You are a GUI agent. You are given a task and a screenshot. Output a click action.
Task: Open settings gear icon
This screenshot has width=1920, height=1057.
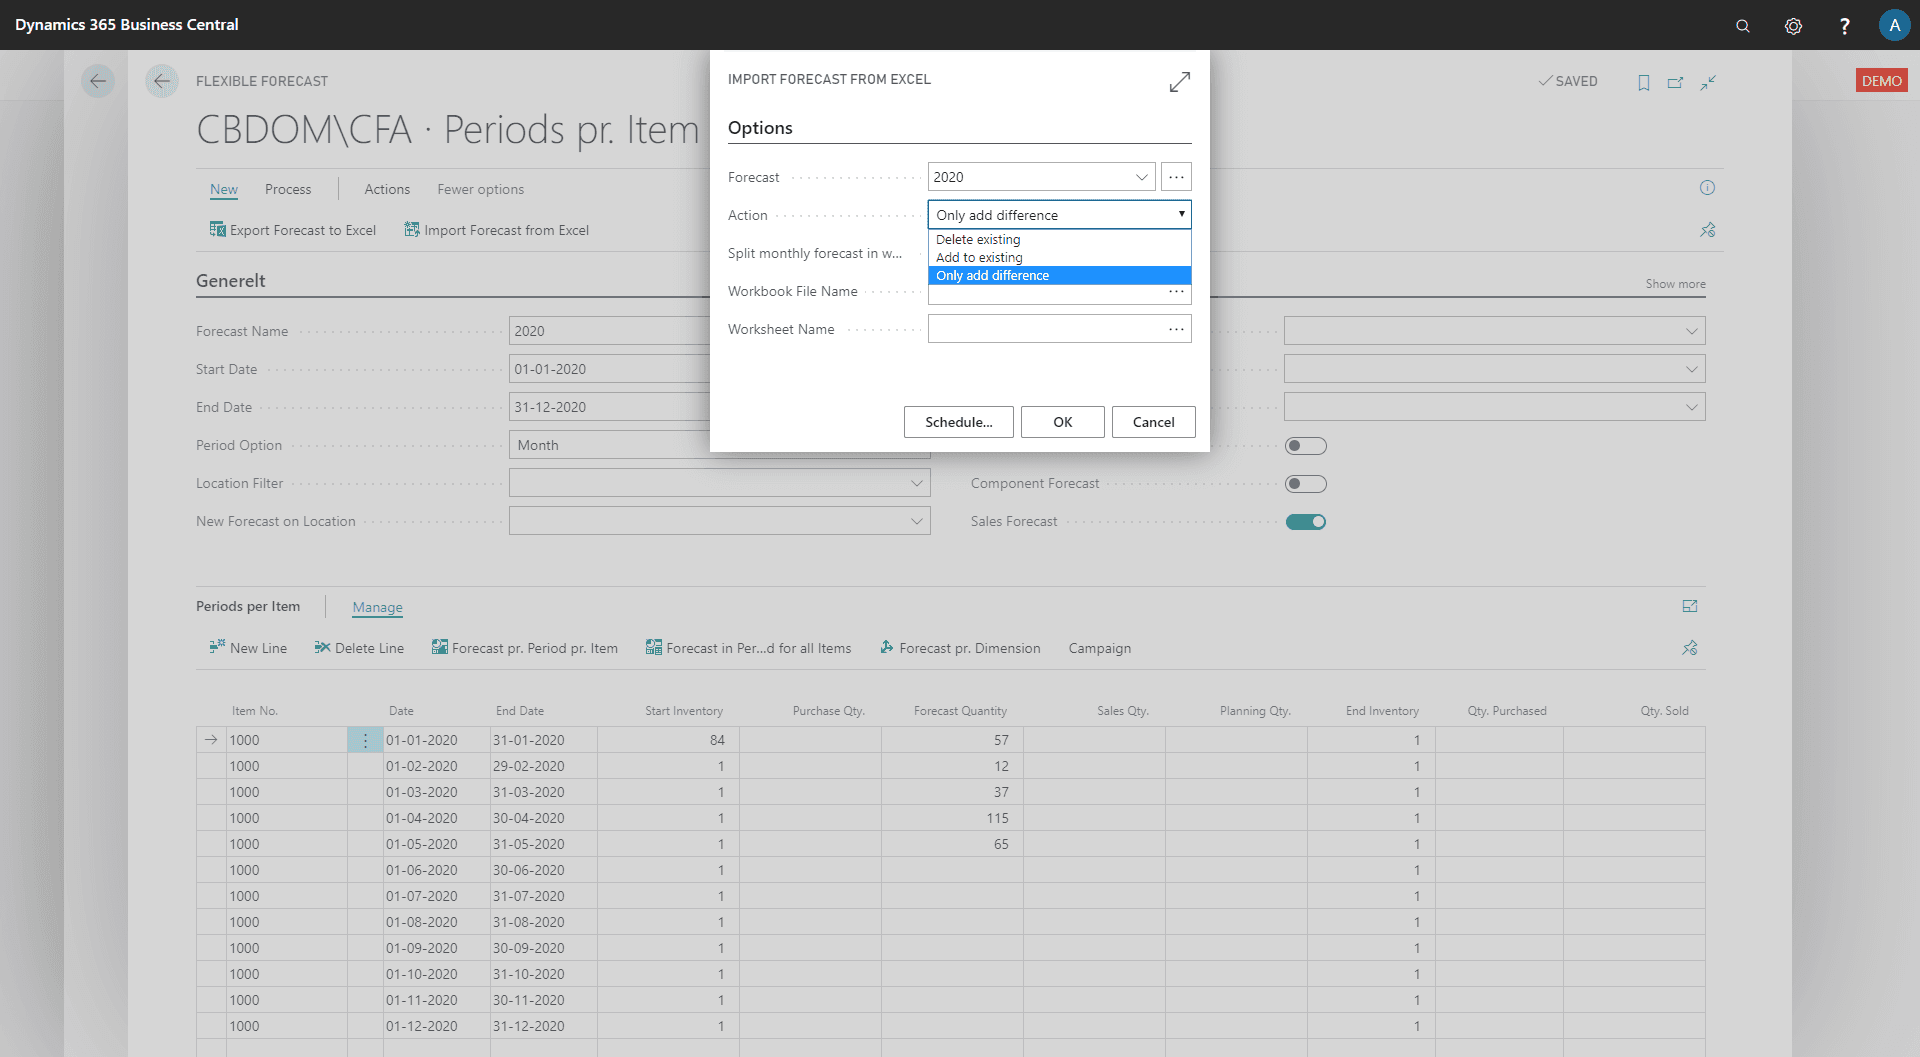coord(1793,26)
